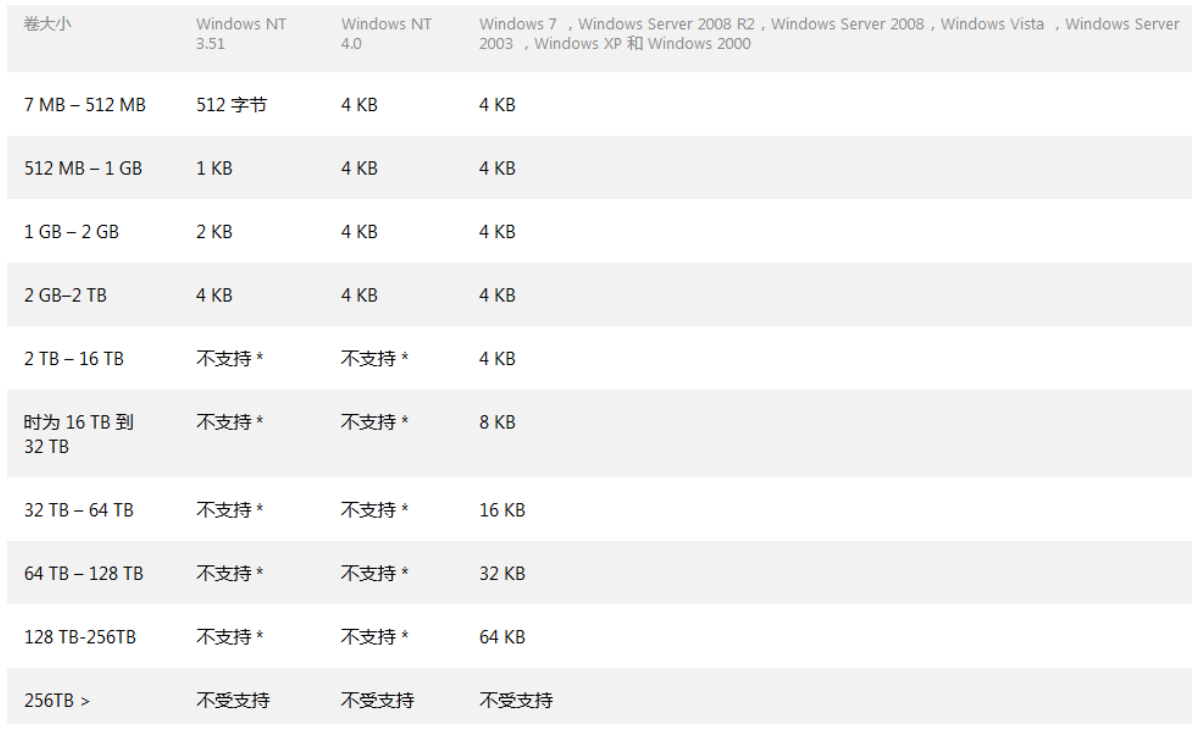
Task: Select the '128 TB-256TB' row label
Action: 80,637
